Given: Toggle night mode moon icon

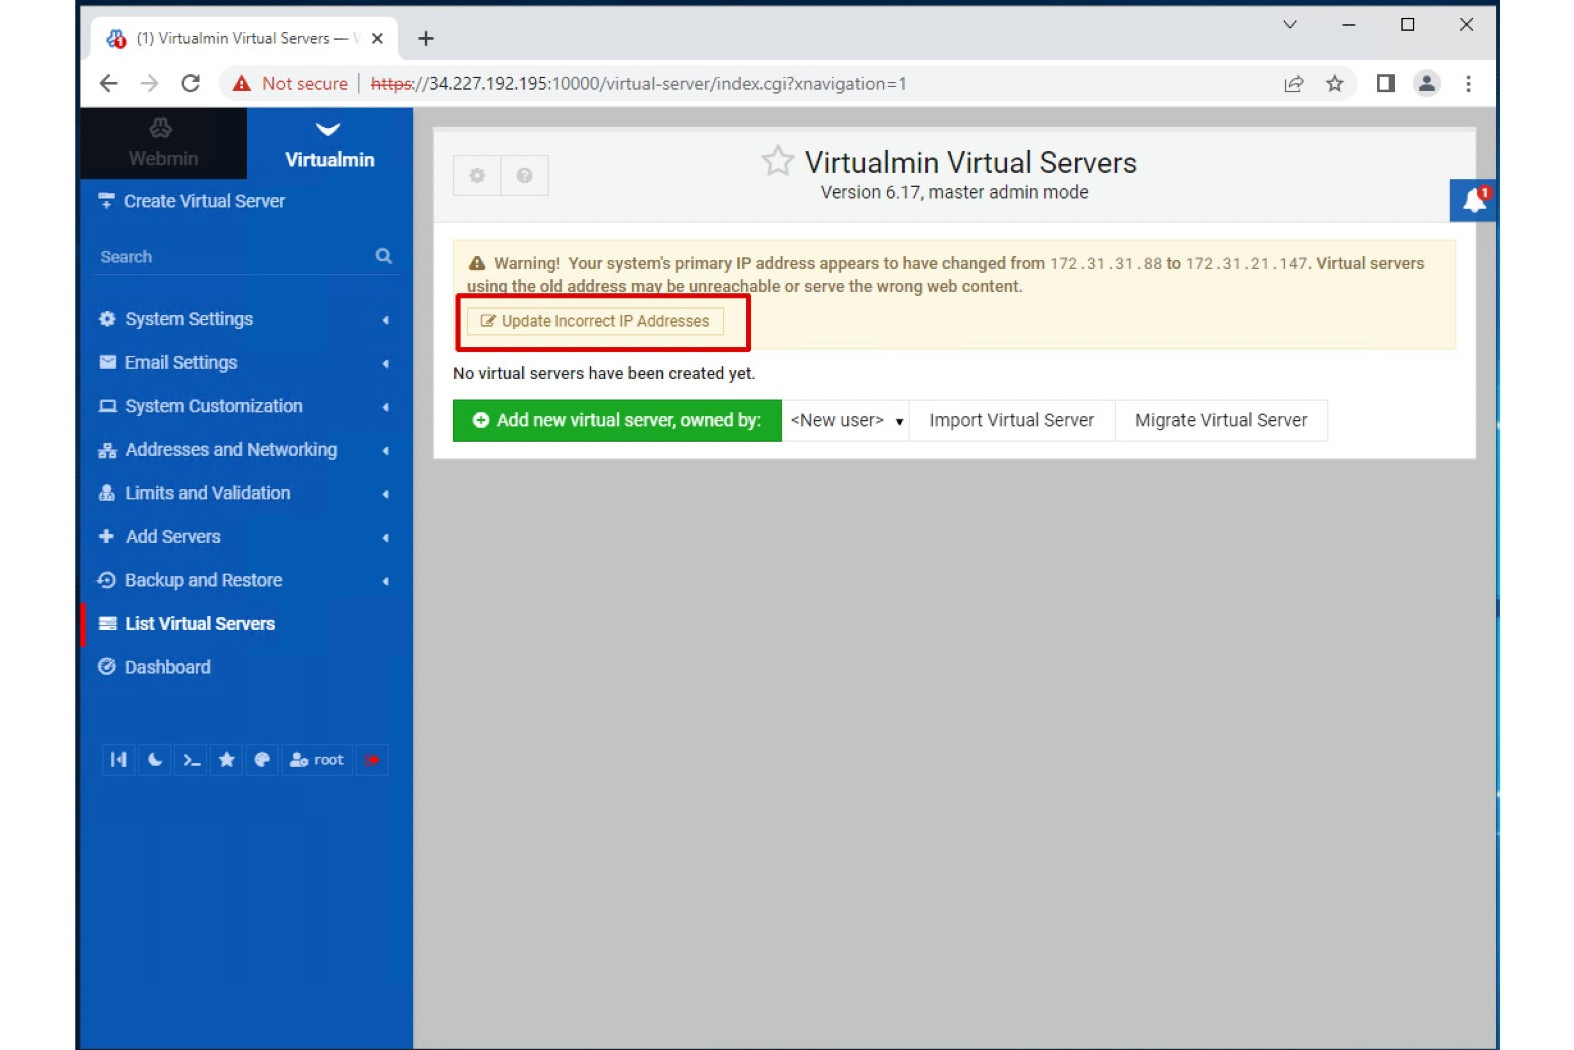Looking at the screenshot, I should click(155, 760).
